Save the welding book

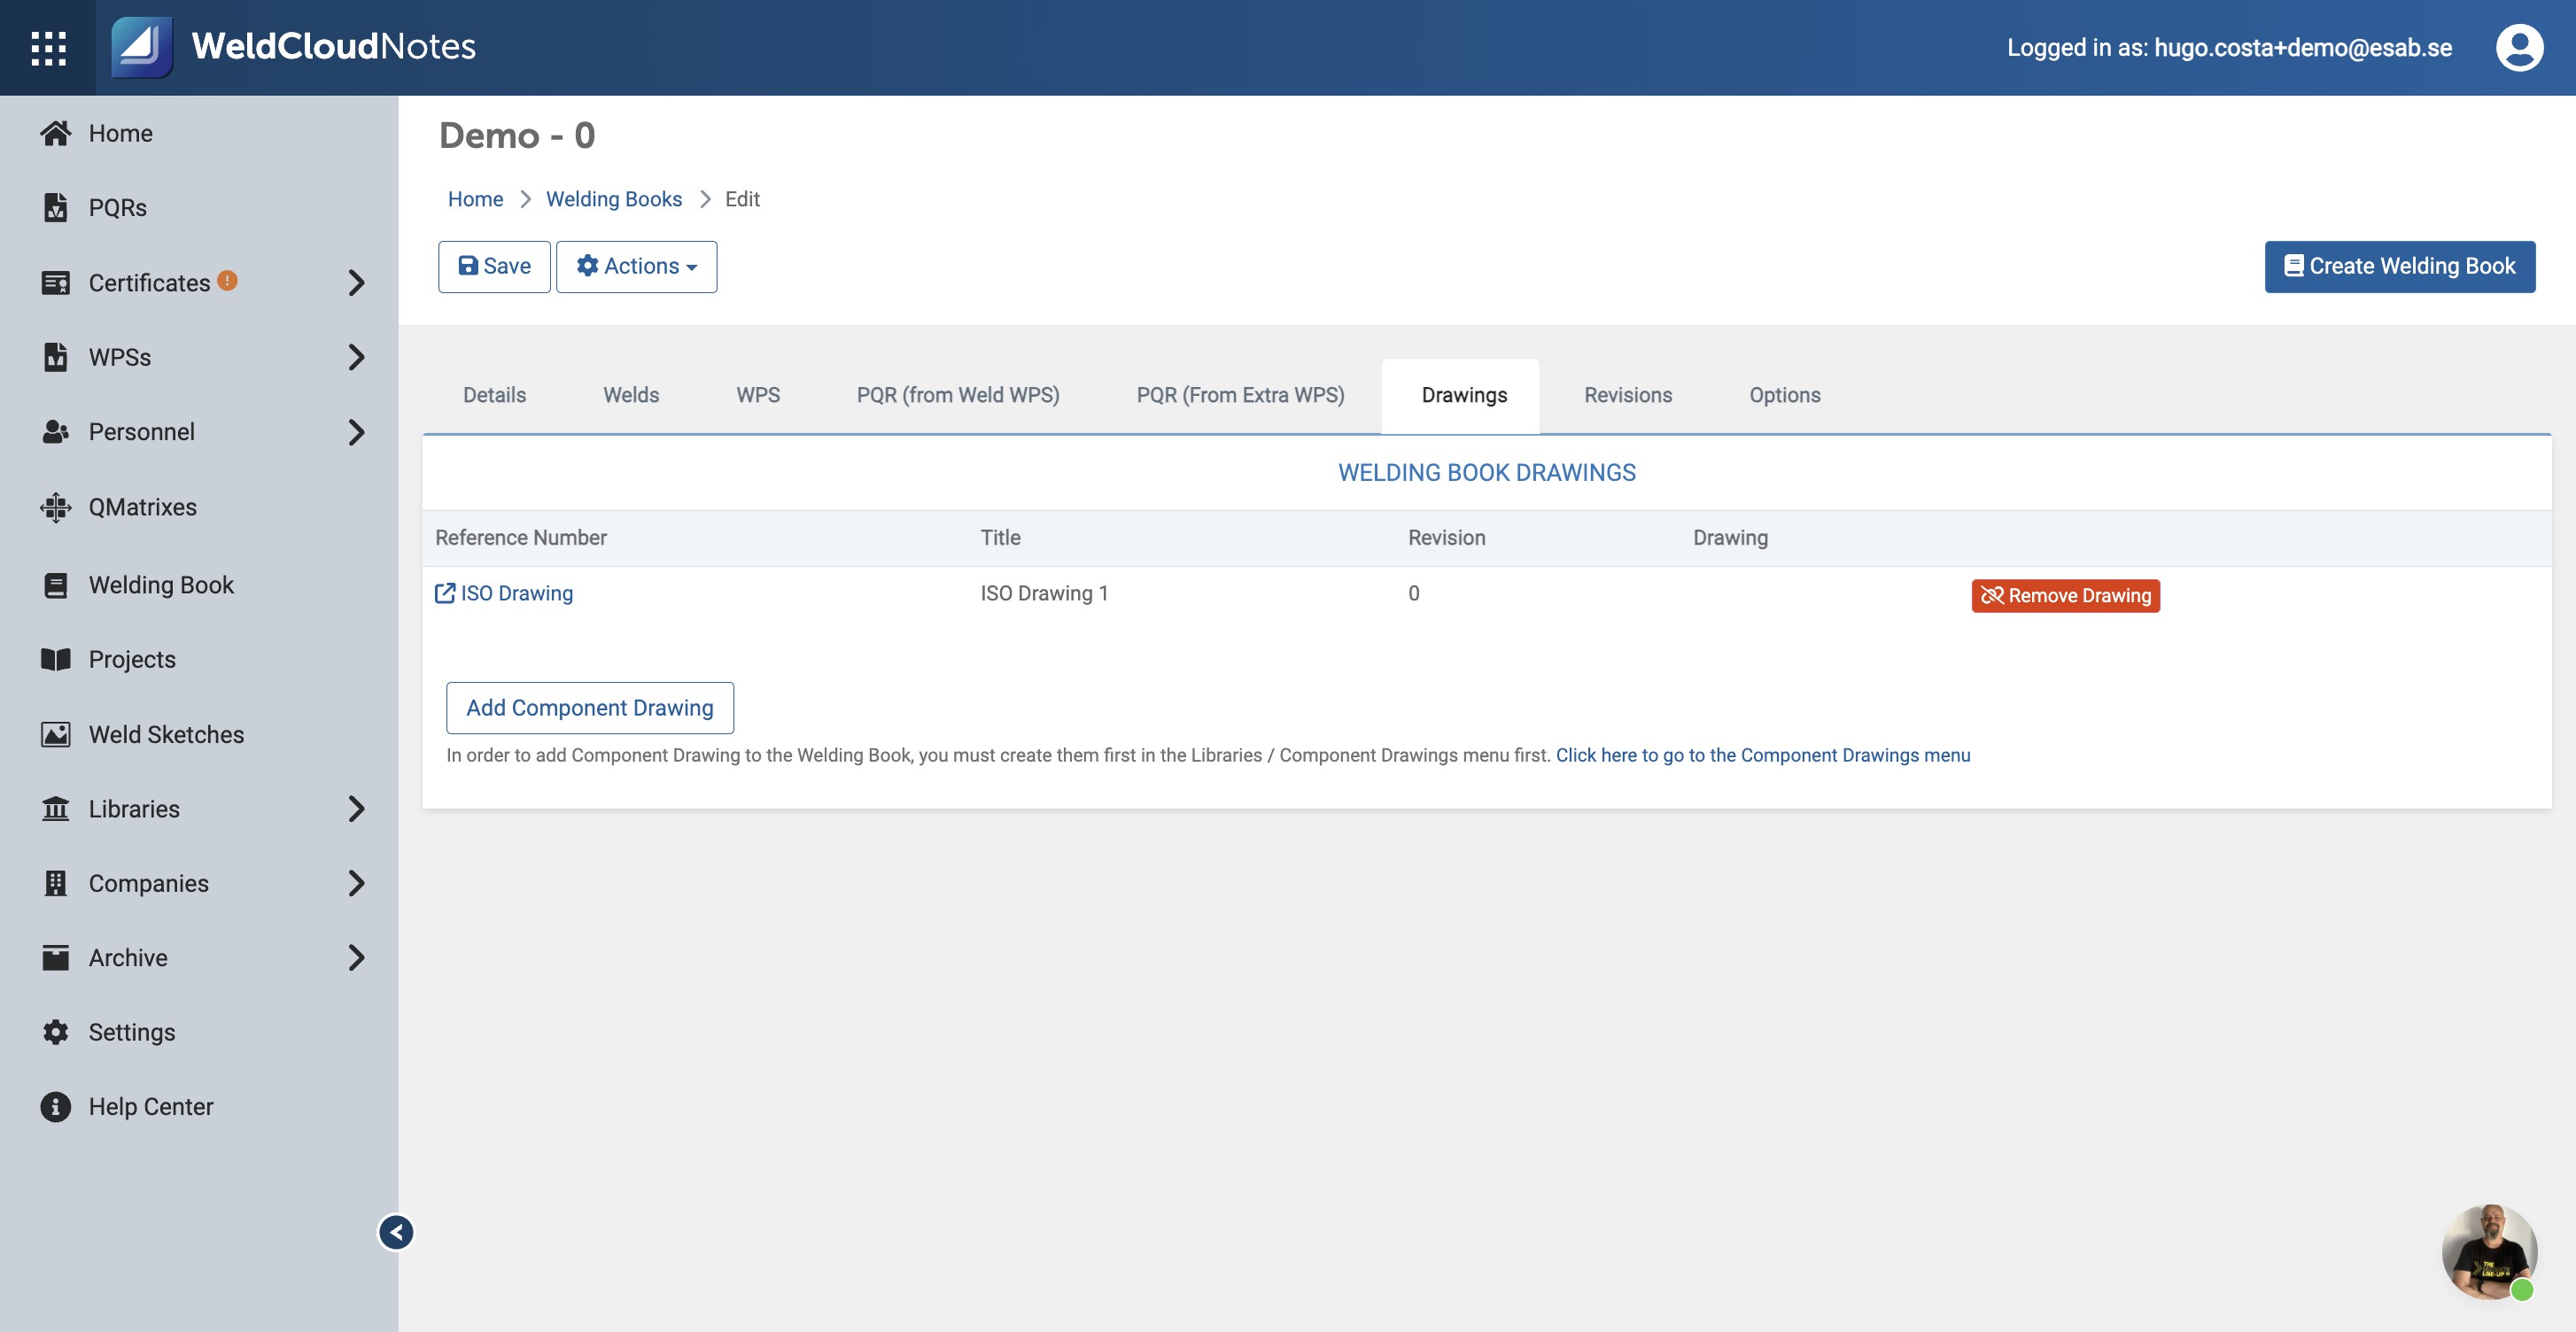point(494,266)
